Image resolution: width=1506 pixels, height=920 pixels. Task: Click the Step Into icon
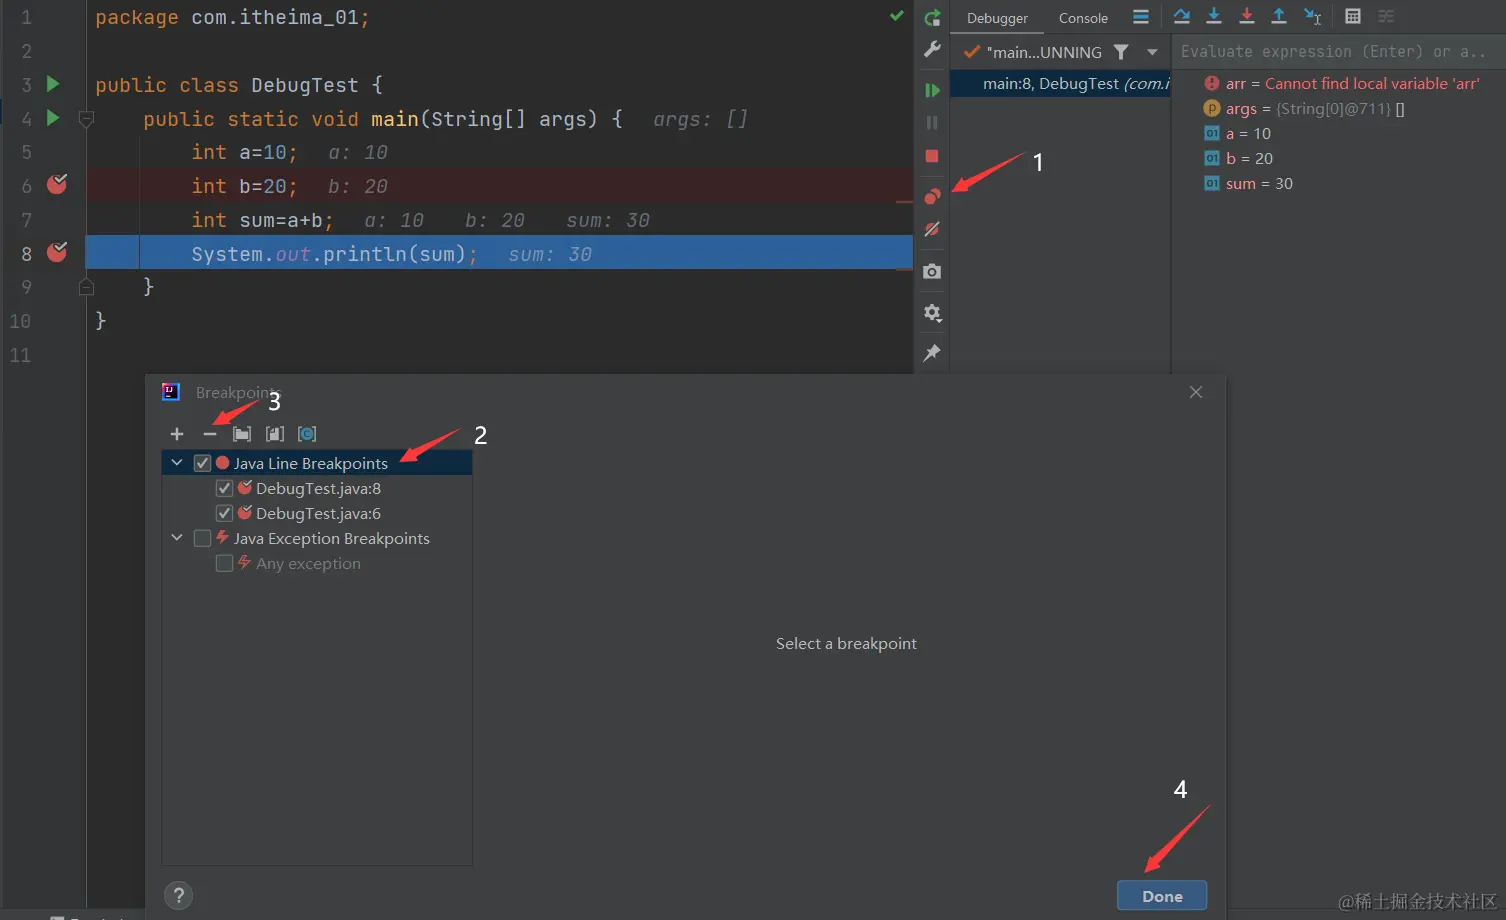click(x=1214, y=16)
